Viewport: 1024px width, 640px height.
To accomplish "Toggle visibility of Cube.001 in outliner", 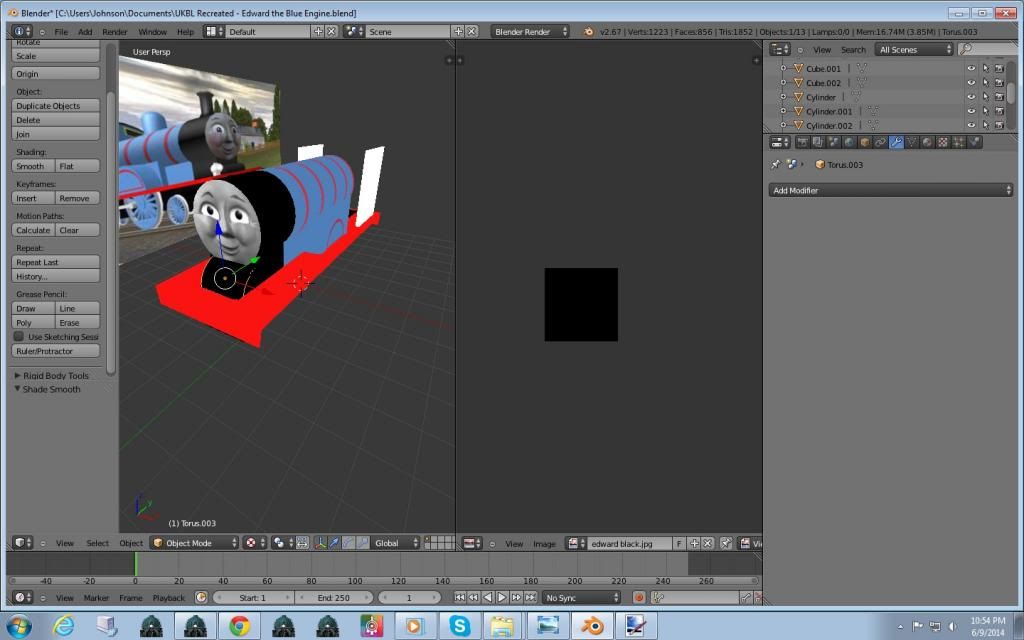I will click(971, 69).
